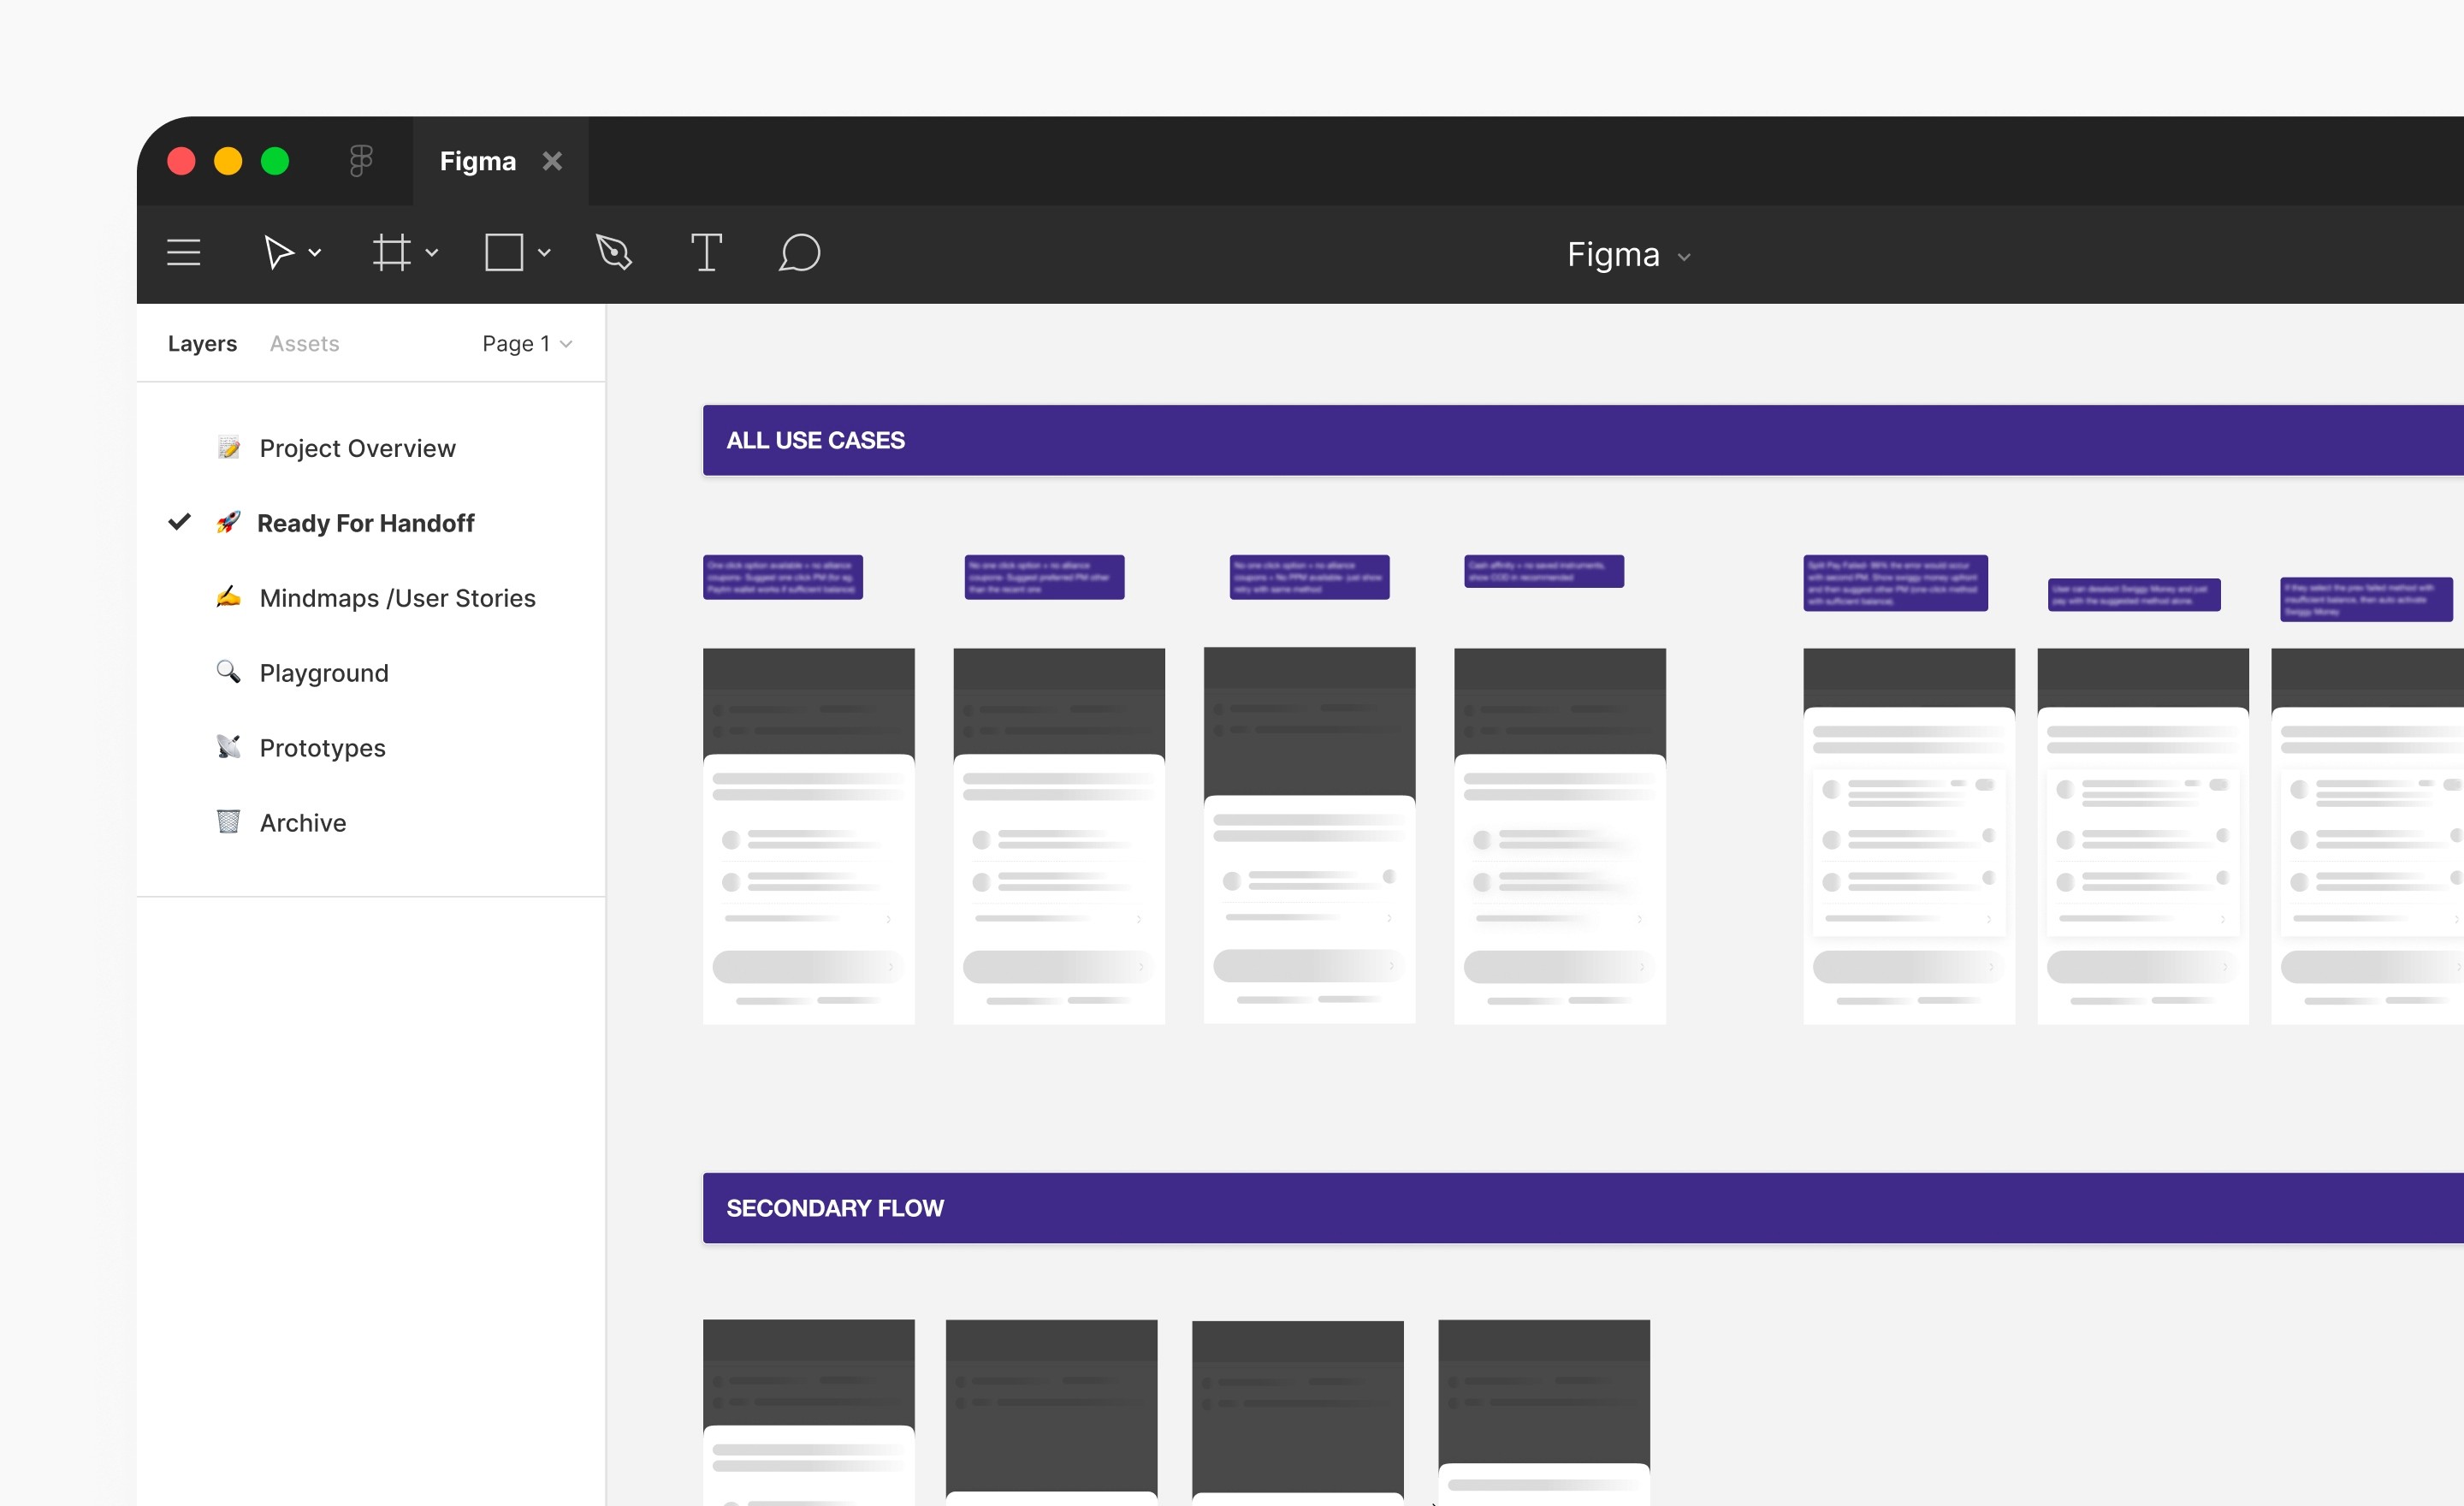Select the Comment tool
Image resolution: width=2464 pixels, height=1506 pixels.
coord(799,253)
